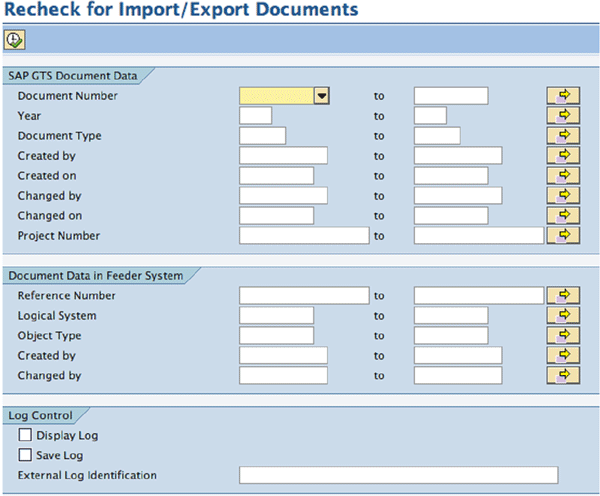
Task: Open multiple selection for Logical System
Action: pyautogui.click(x=563, y=315)
